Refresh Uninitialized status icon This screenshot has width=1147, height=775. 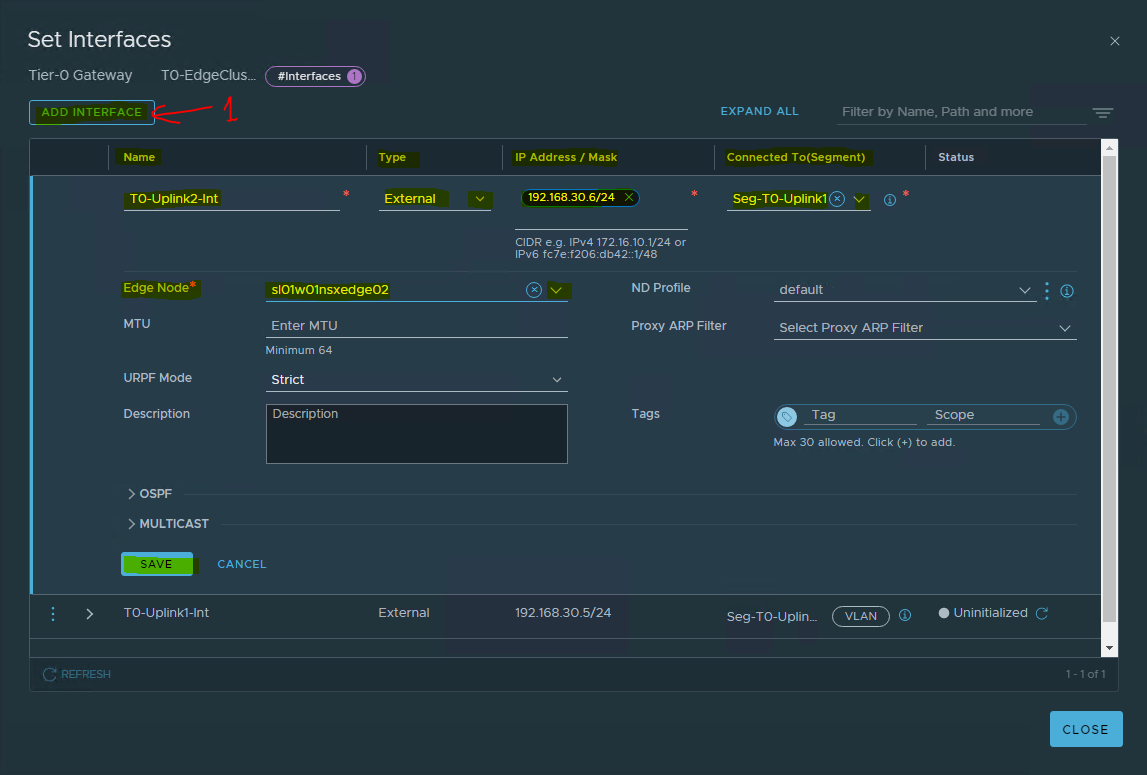(x=1042, y=613)
